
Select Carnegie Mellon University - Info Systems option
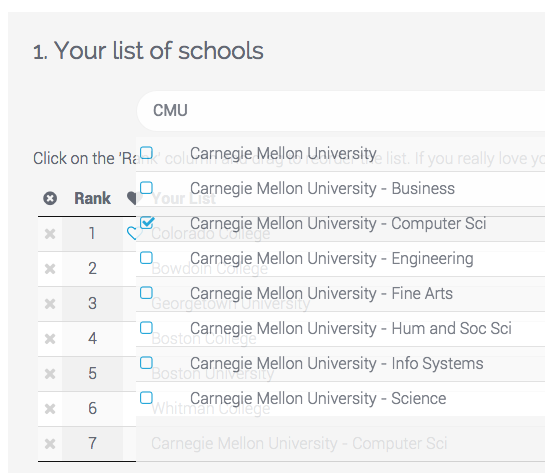340,364
